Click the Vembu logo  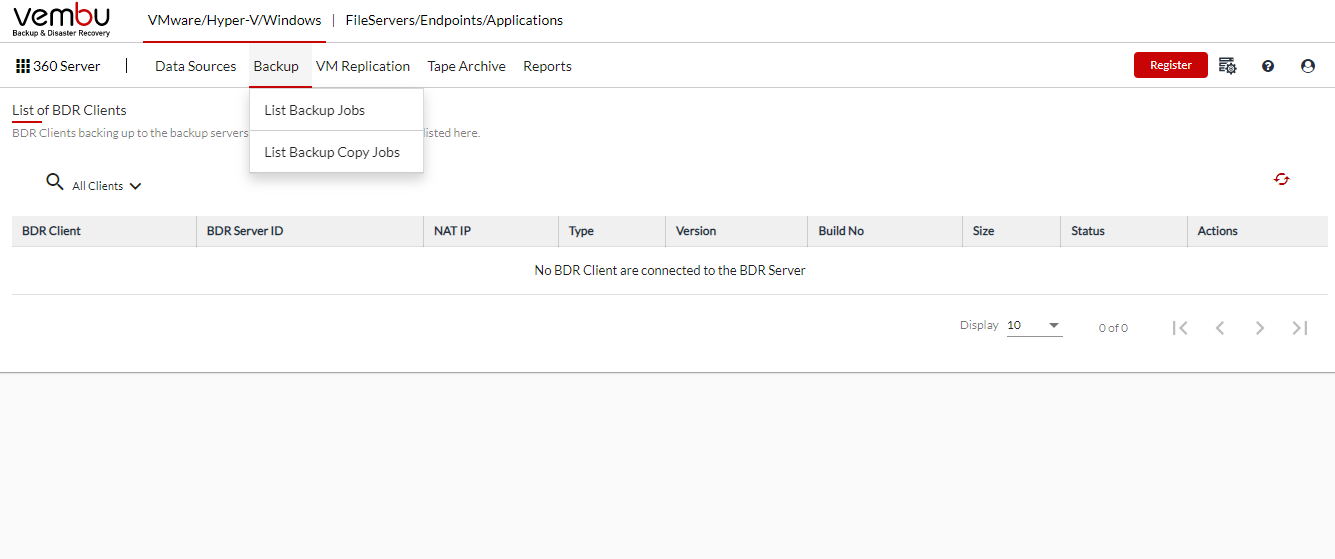pyautogui.click(x=61, y=20)
